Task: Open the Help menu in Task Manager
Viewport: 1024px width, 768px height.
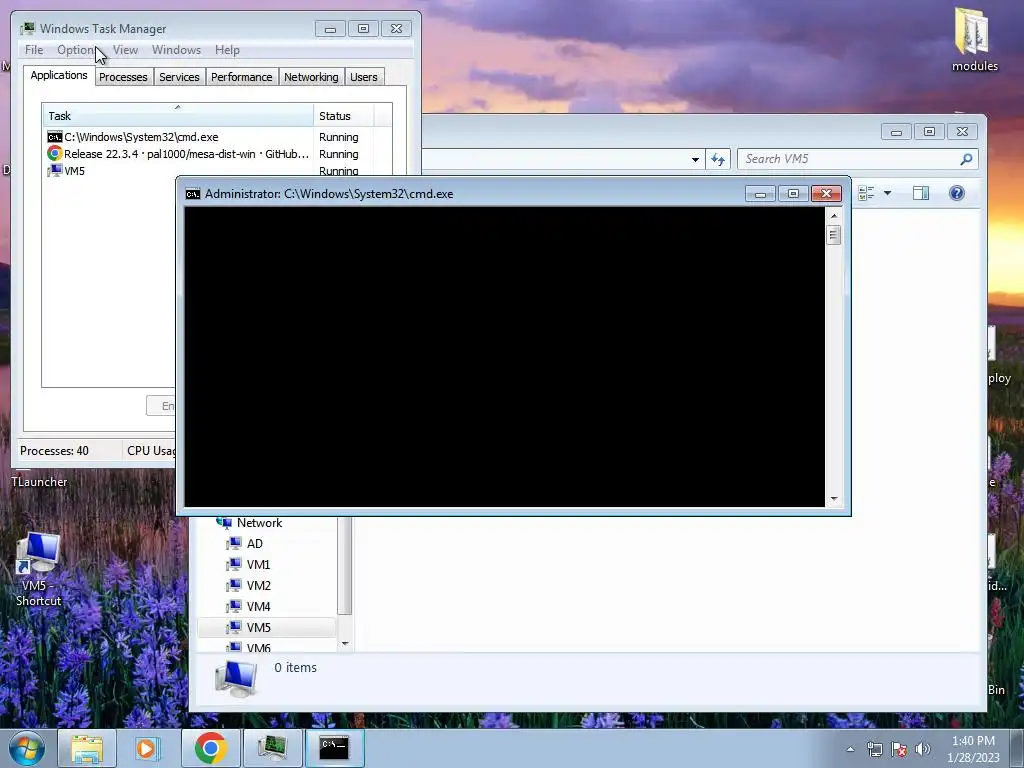Action: [227, 50]
